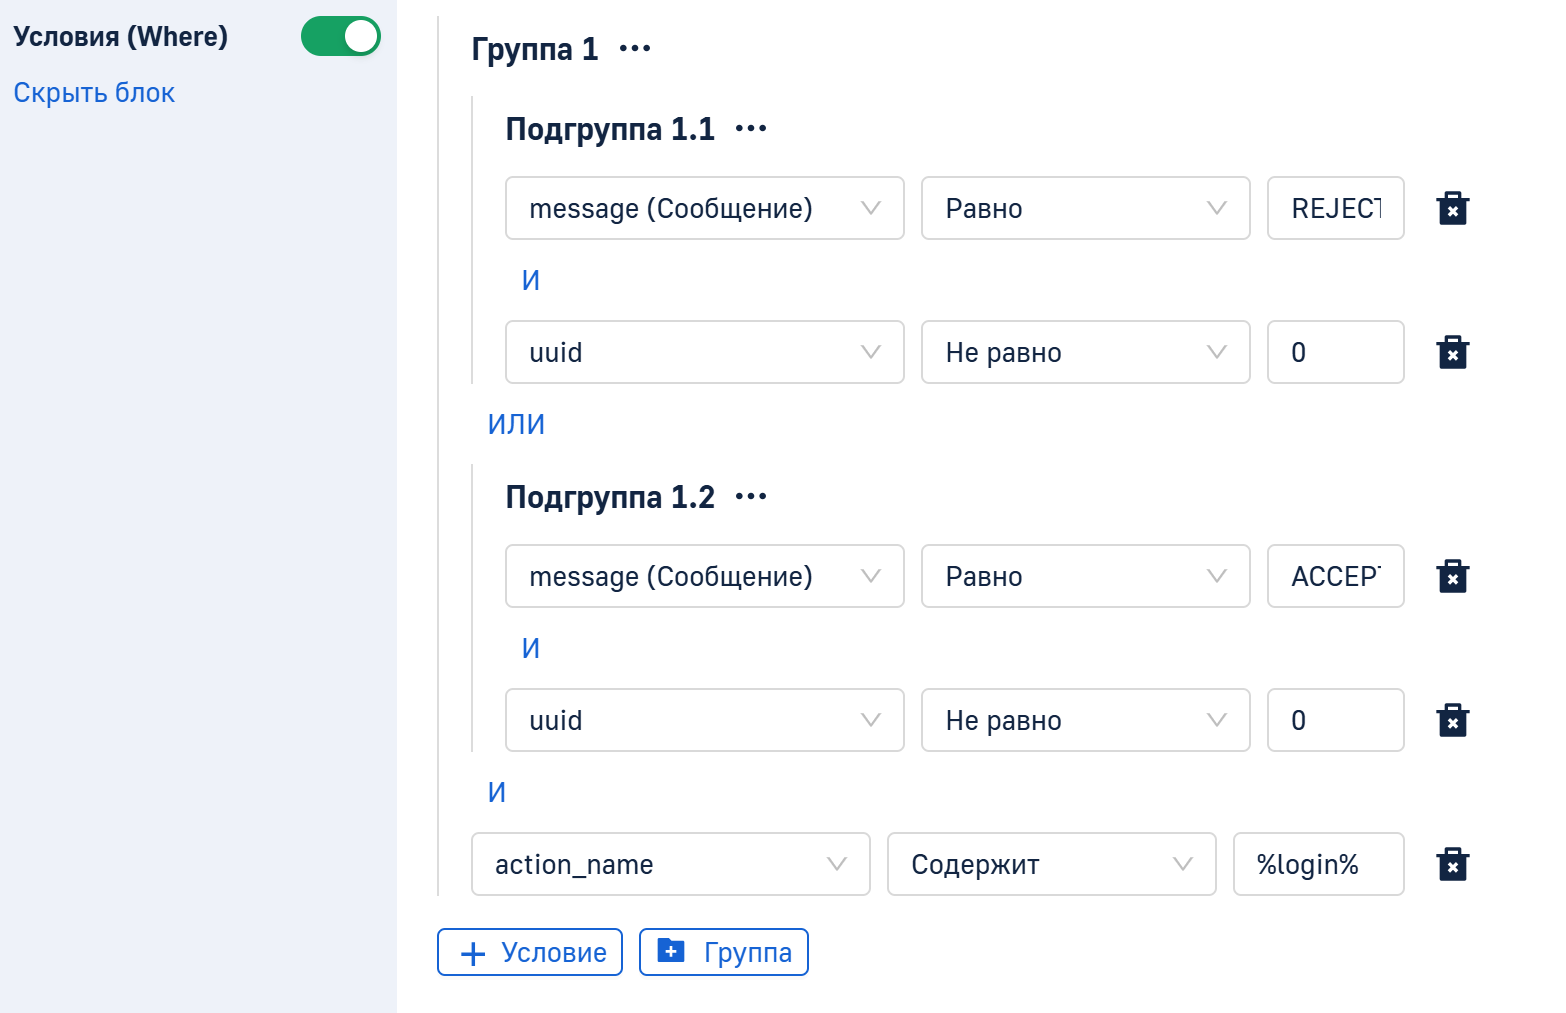Switch the ИЛИ operator between subgroups
This screenshot has width=1566, height=1013.
pos(516,425)
